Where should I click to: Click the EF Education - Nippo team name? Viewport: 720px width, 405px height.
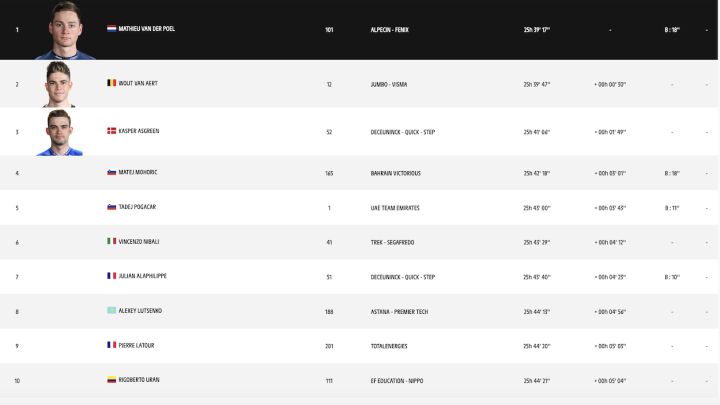(x=397, y=381)
